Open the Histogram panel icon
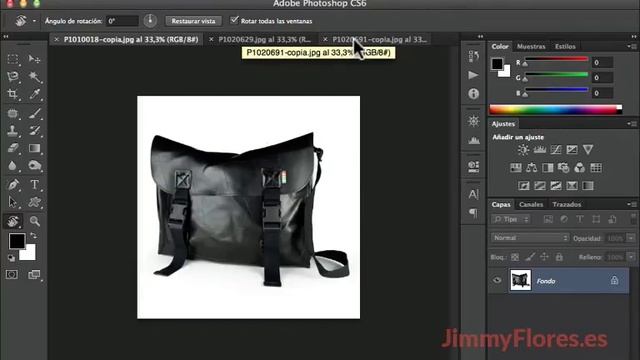Image resolution: width=640 pixels, height=360 pixels. tap(473, 140)
